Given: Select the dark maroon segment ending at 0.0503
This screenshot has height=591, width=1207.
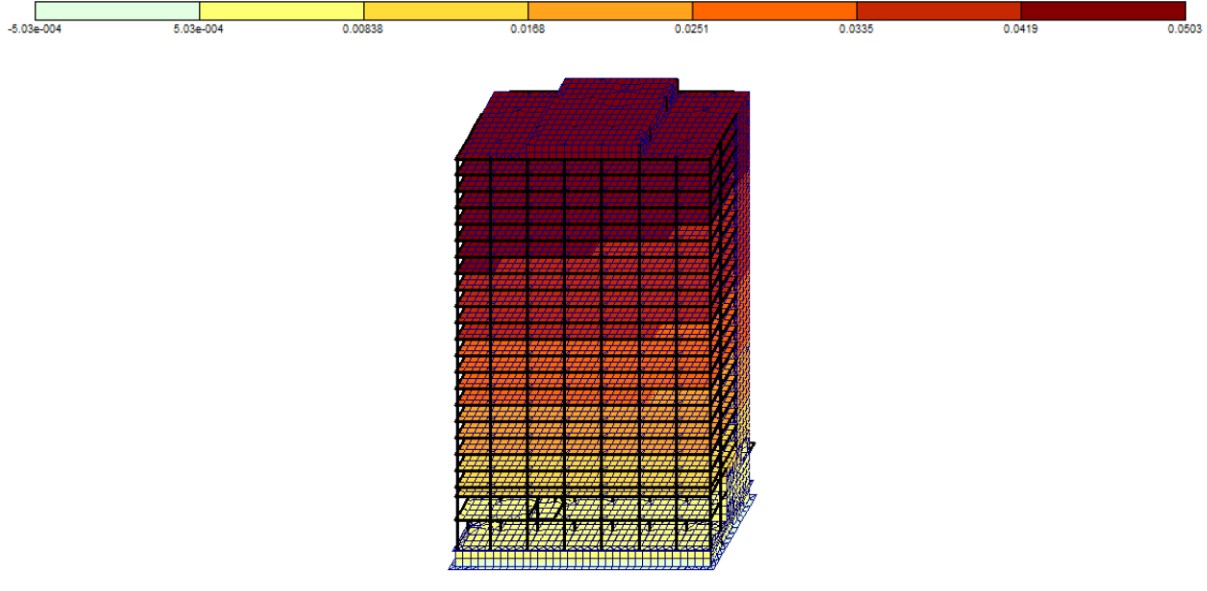Looking at the screenshot, I should [1102, 11].
